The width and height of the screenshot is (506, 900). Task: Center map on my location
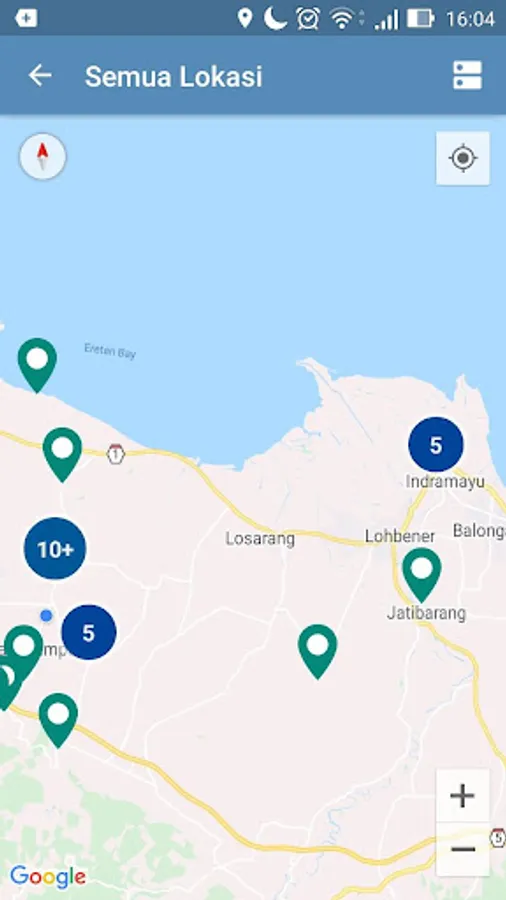click(463, 158)
